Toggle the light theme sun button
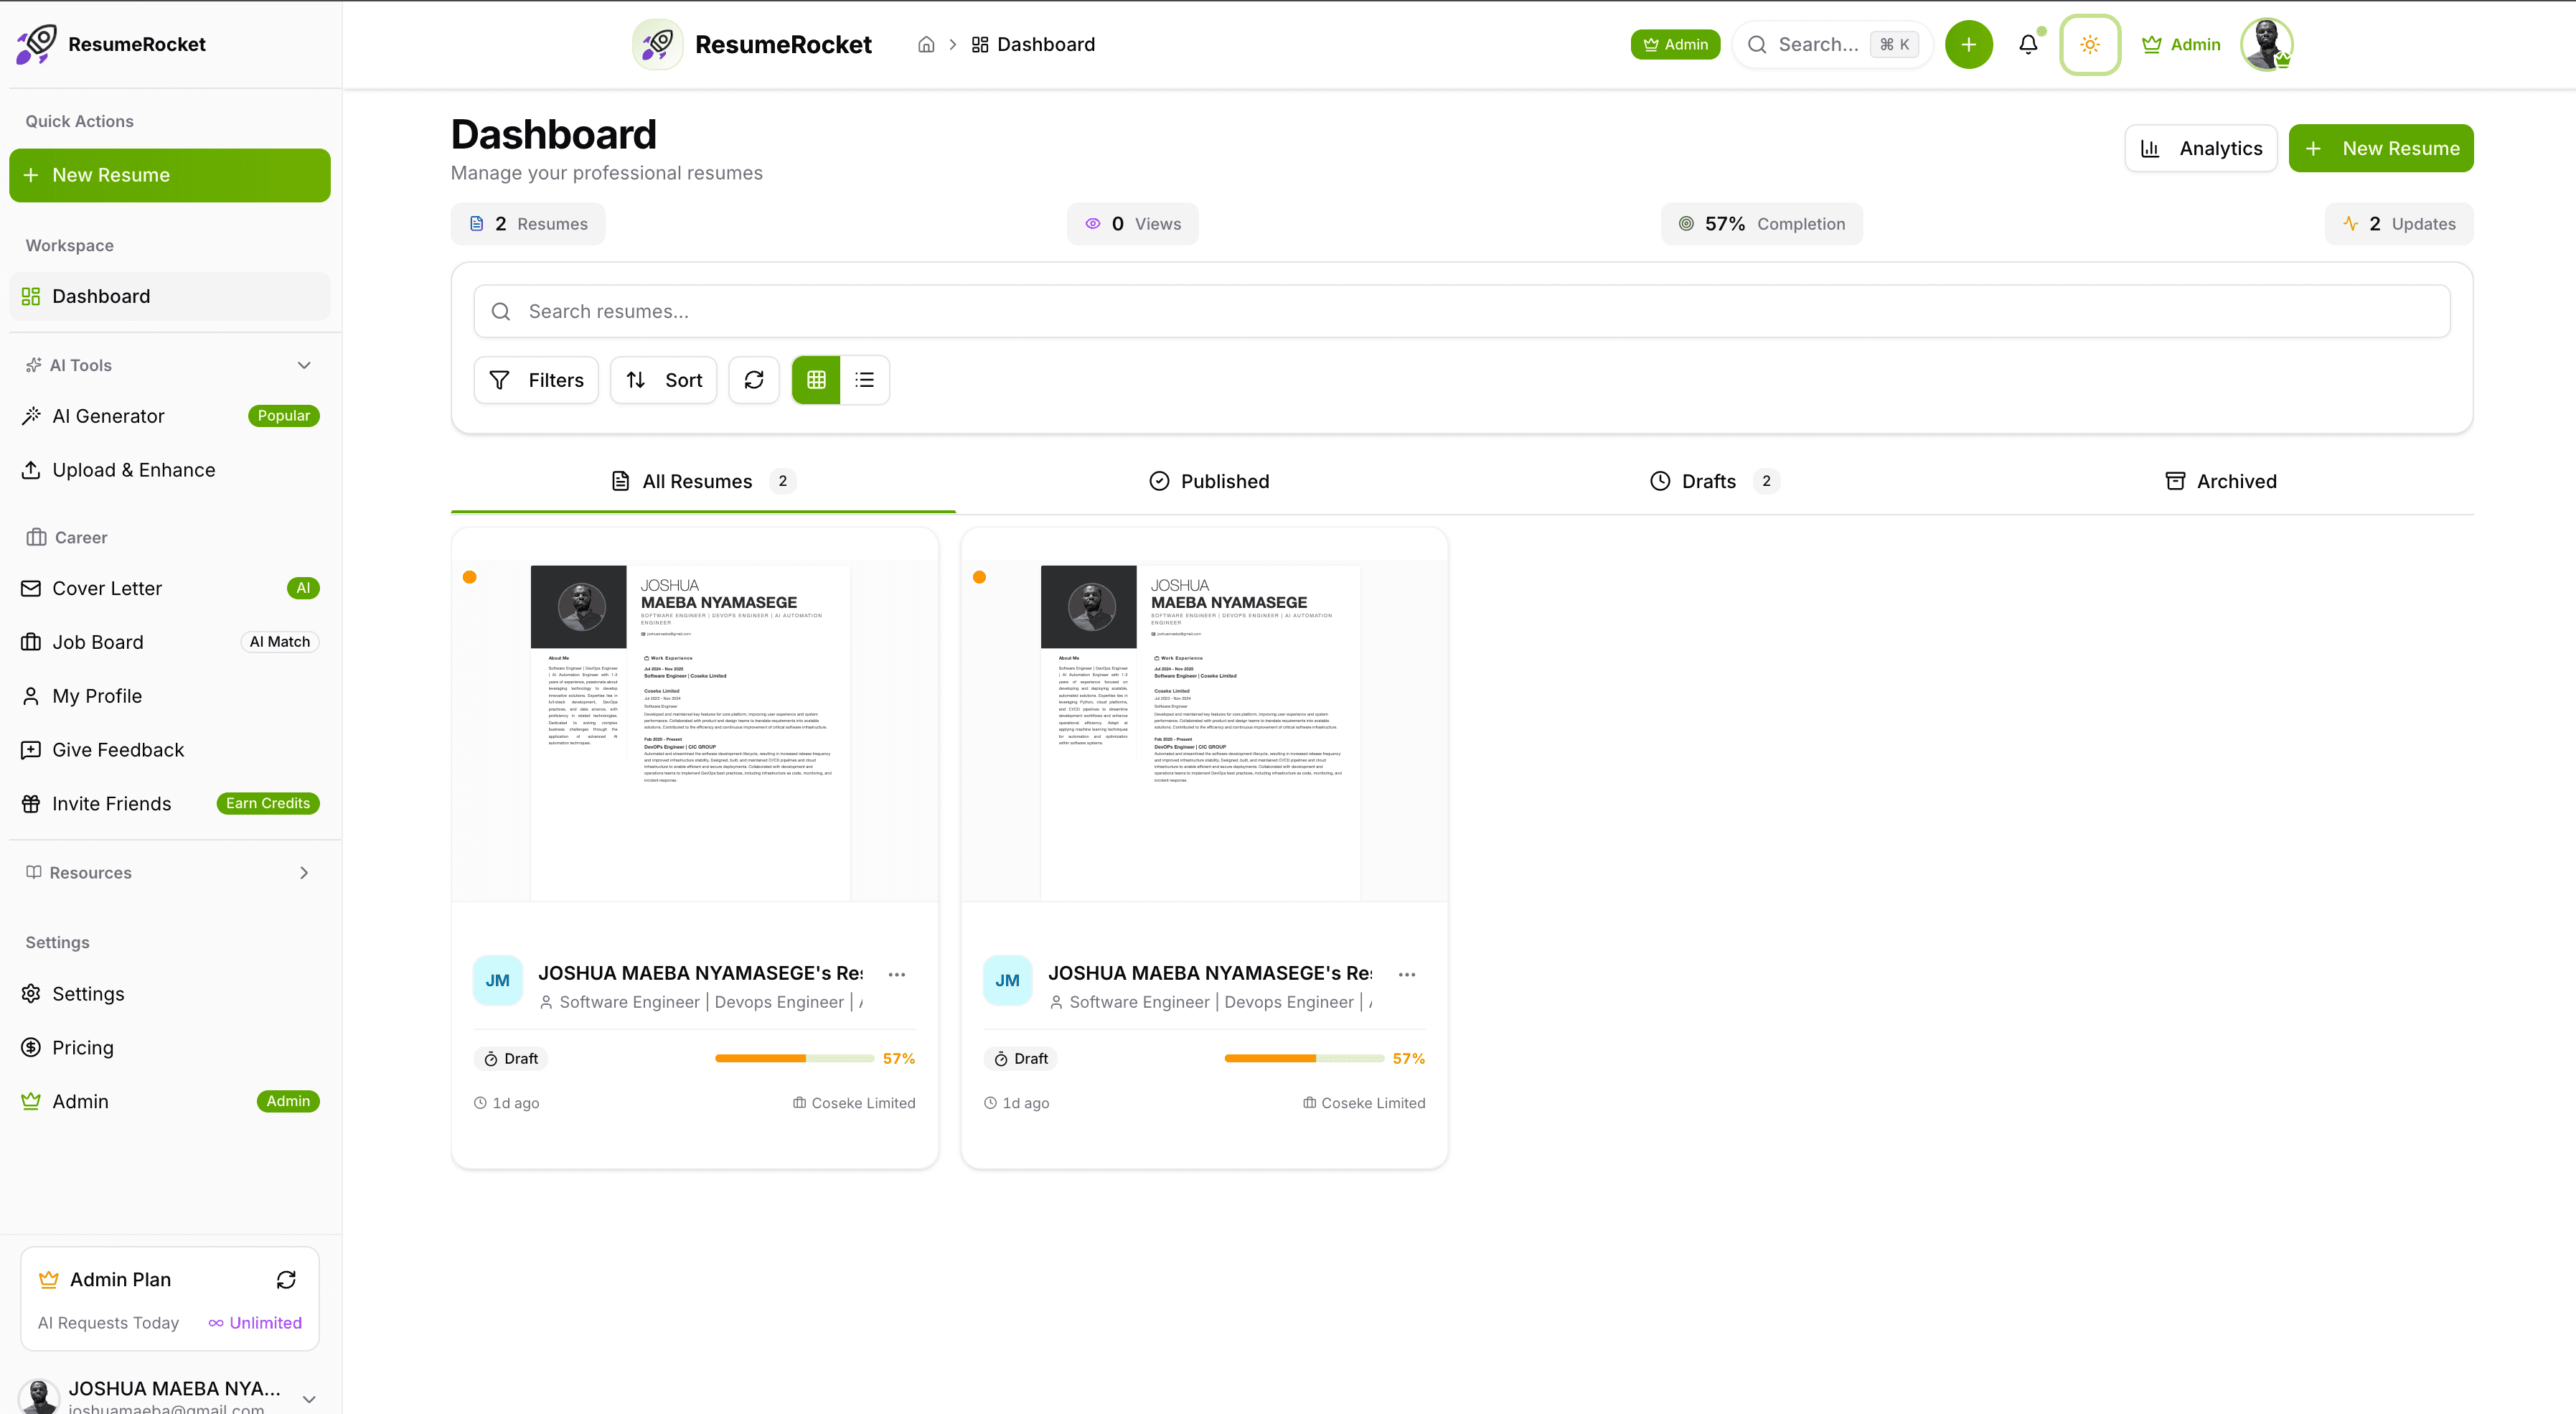The width and height of the screenshot is (2576, 1414). pyautogui.click(x=2089, y=44)
